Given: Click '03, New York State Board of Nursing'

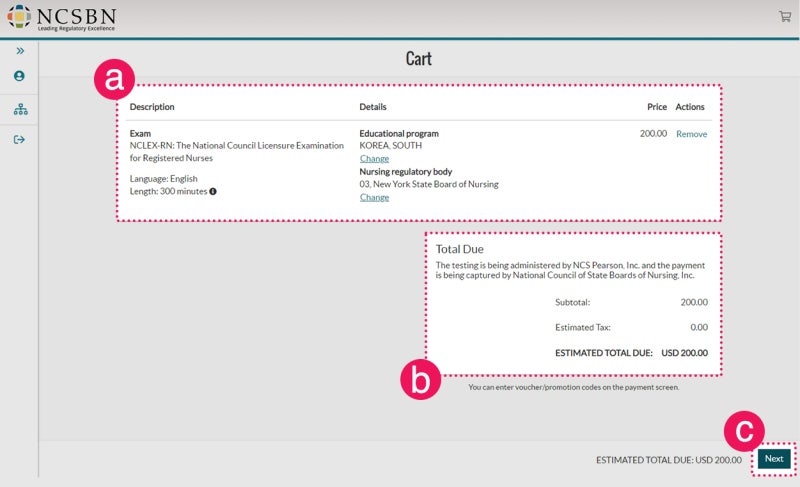Looking at the screenshot, I should click(x=429, y=184).
